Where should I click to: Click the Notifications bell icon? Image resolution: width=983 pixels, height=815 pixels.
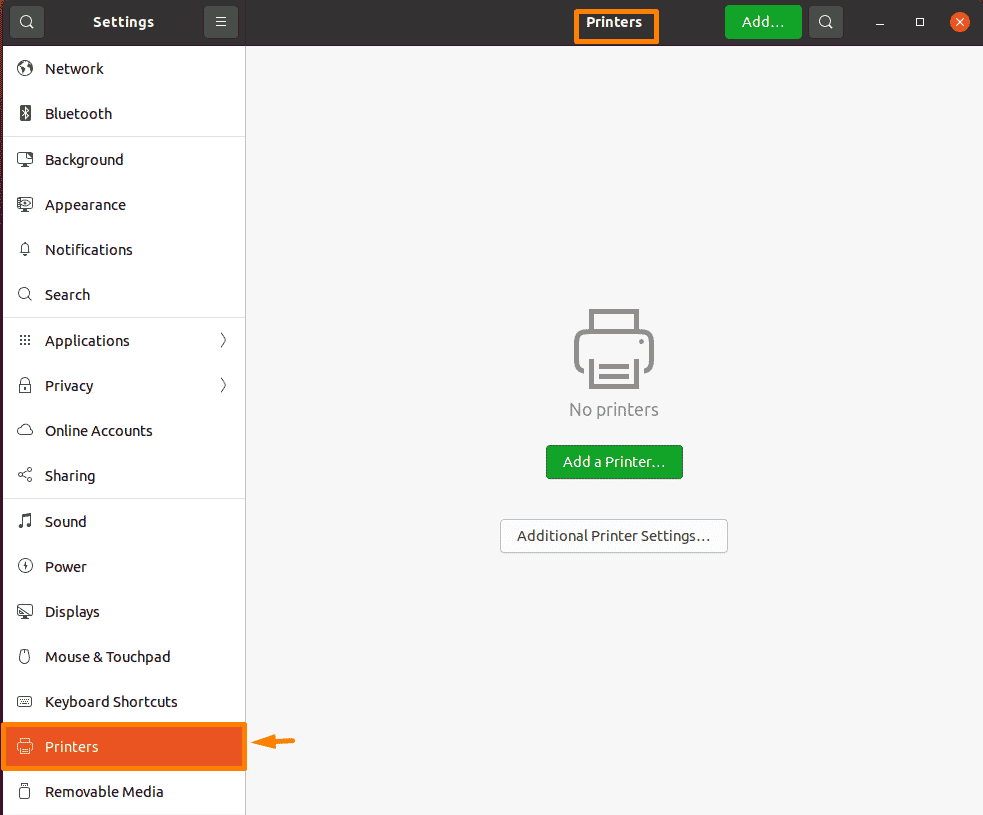click(x=24, y=249)
